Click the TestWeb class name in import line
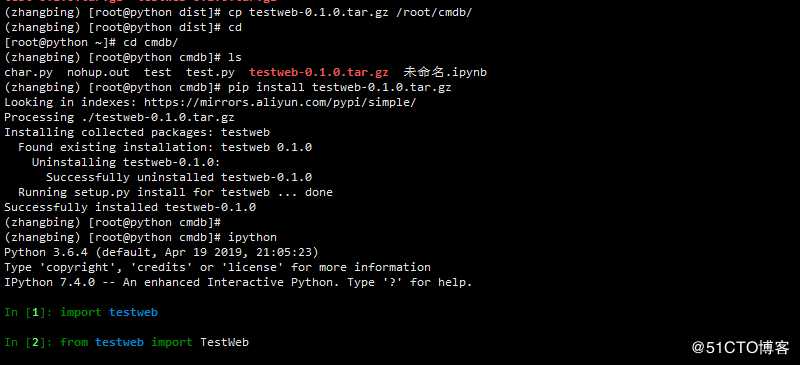The width and height of the screenshot is (800, 365). coord(224,342)
